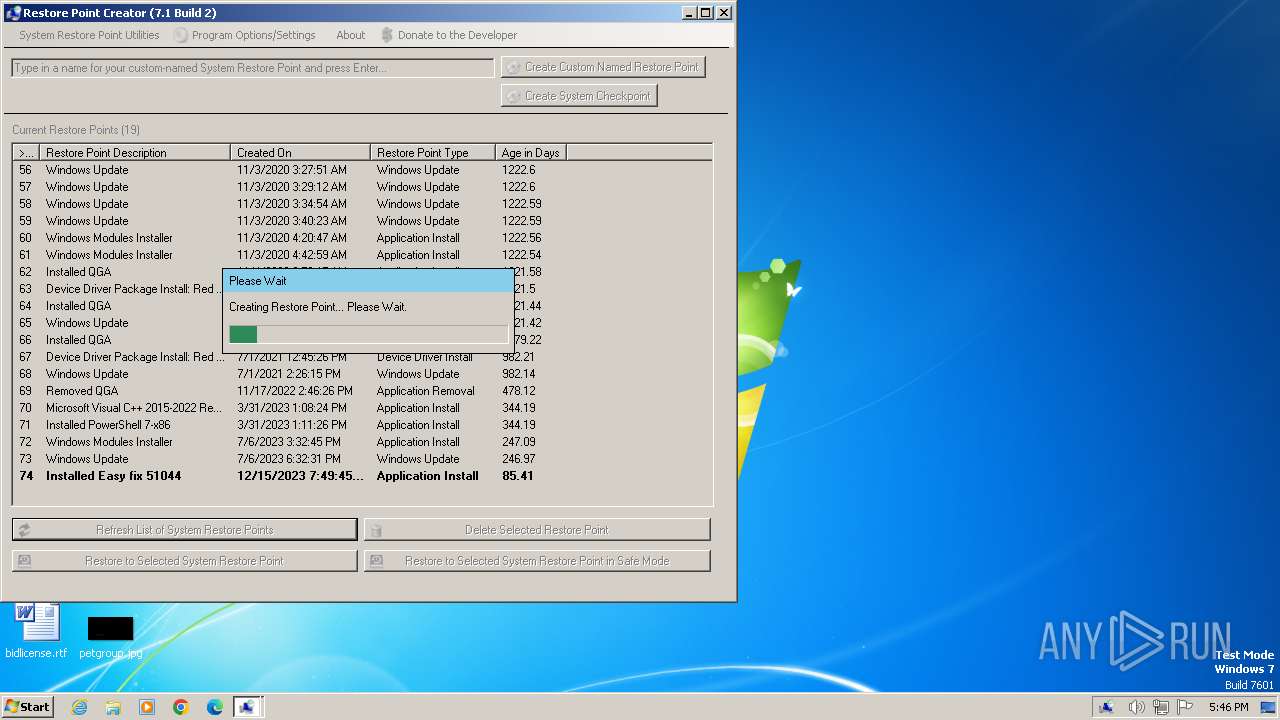Click the restore point creation progress bar
1280x720 pixels.
point(368,334)
